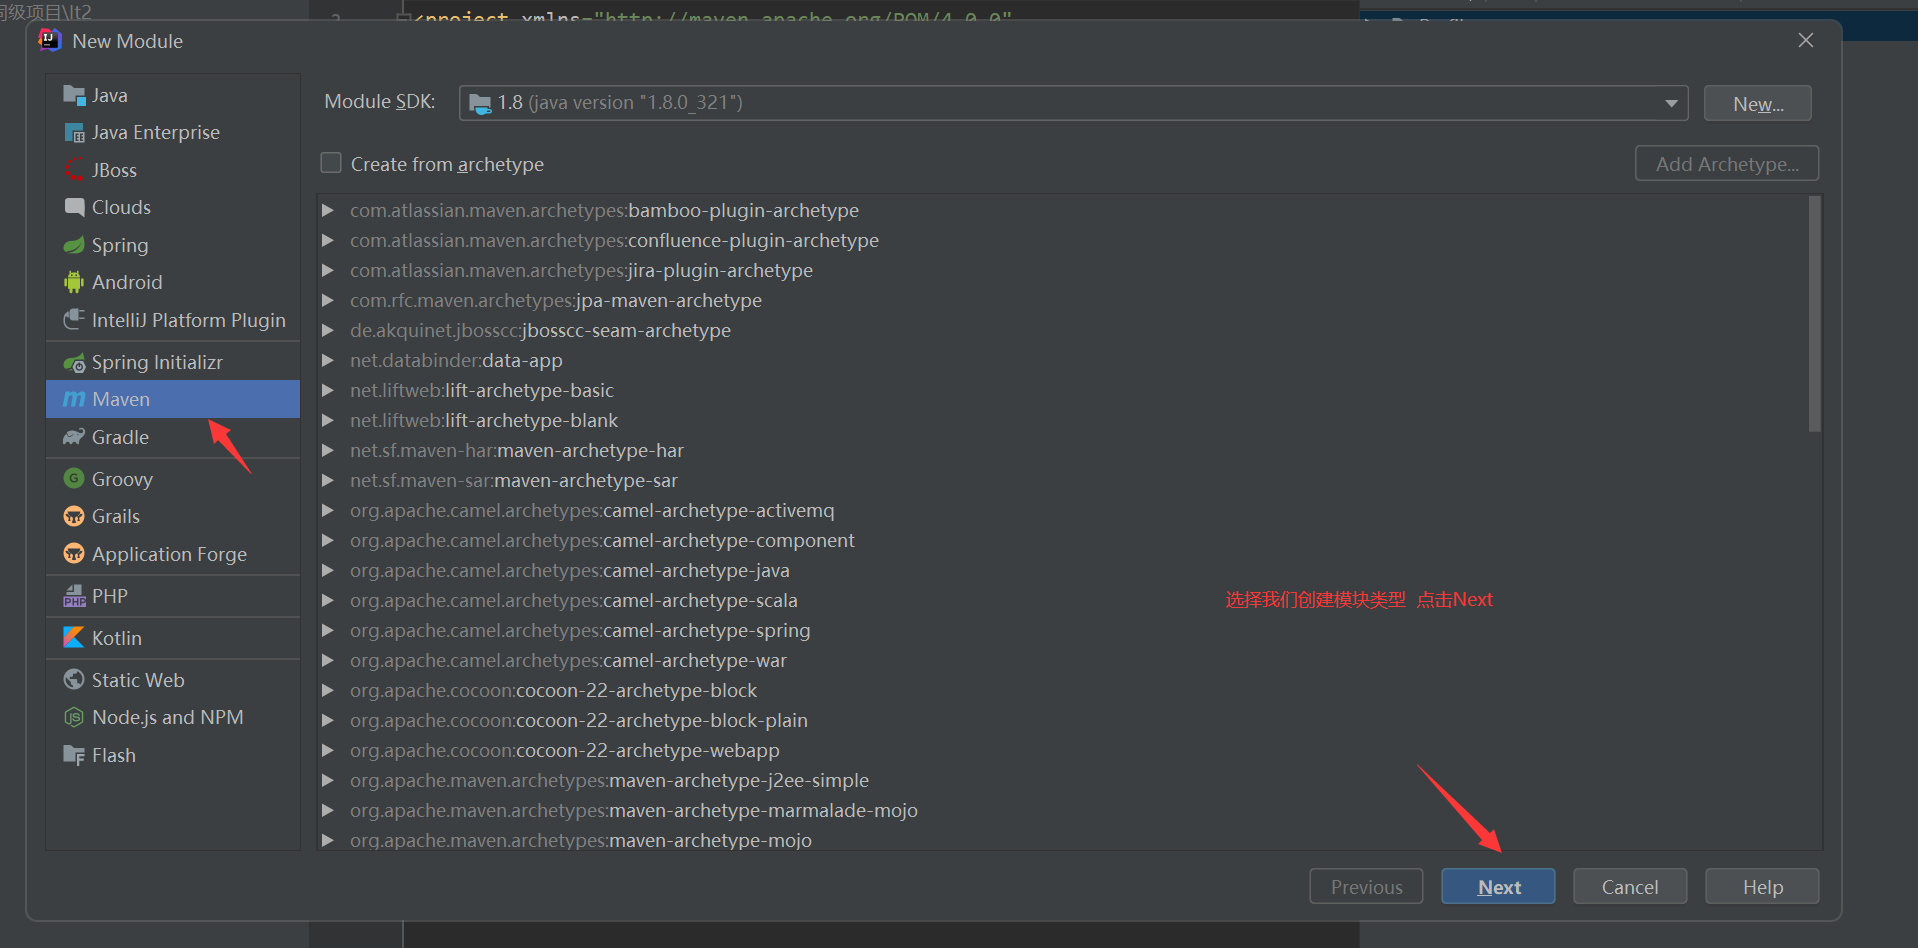Select camel-archetype-war row
Viewport: 1918px width, 948px height.
[x=1063, y=660]
